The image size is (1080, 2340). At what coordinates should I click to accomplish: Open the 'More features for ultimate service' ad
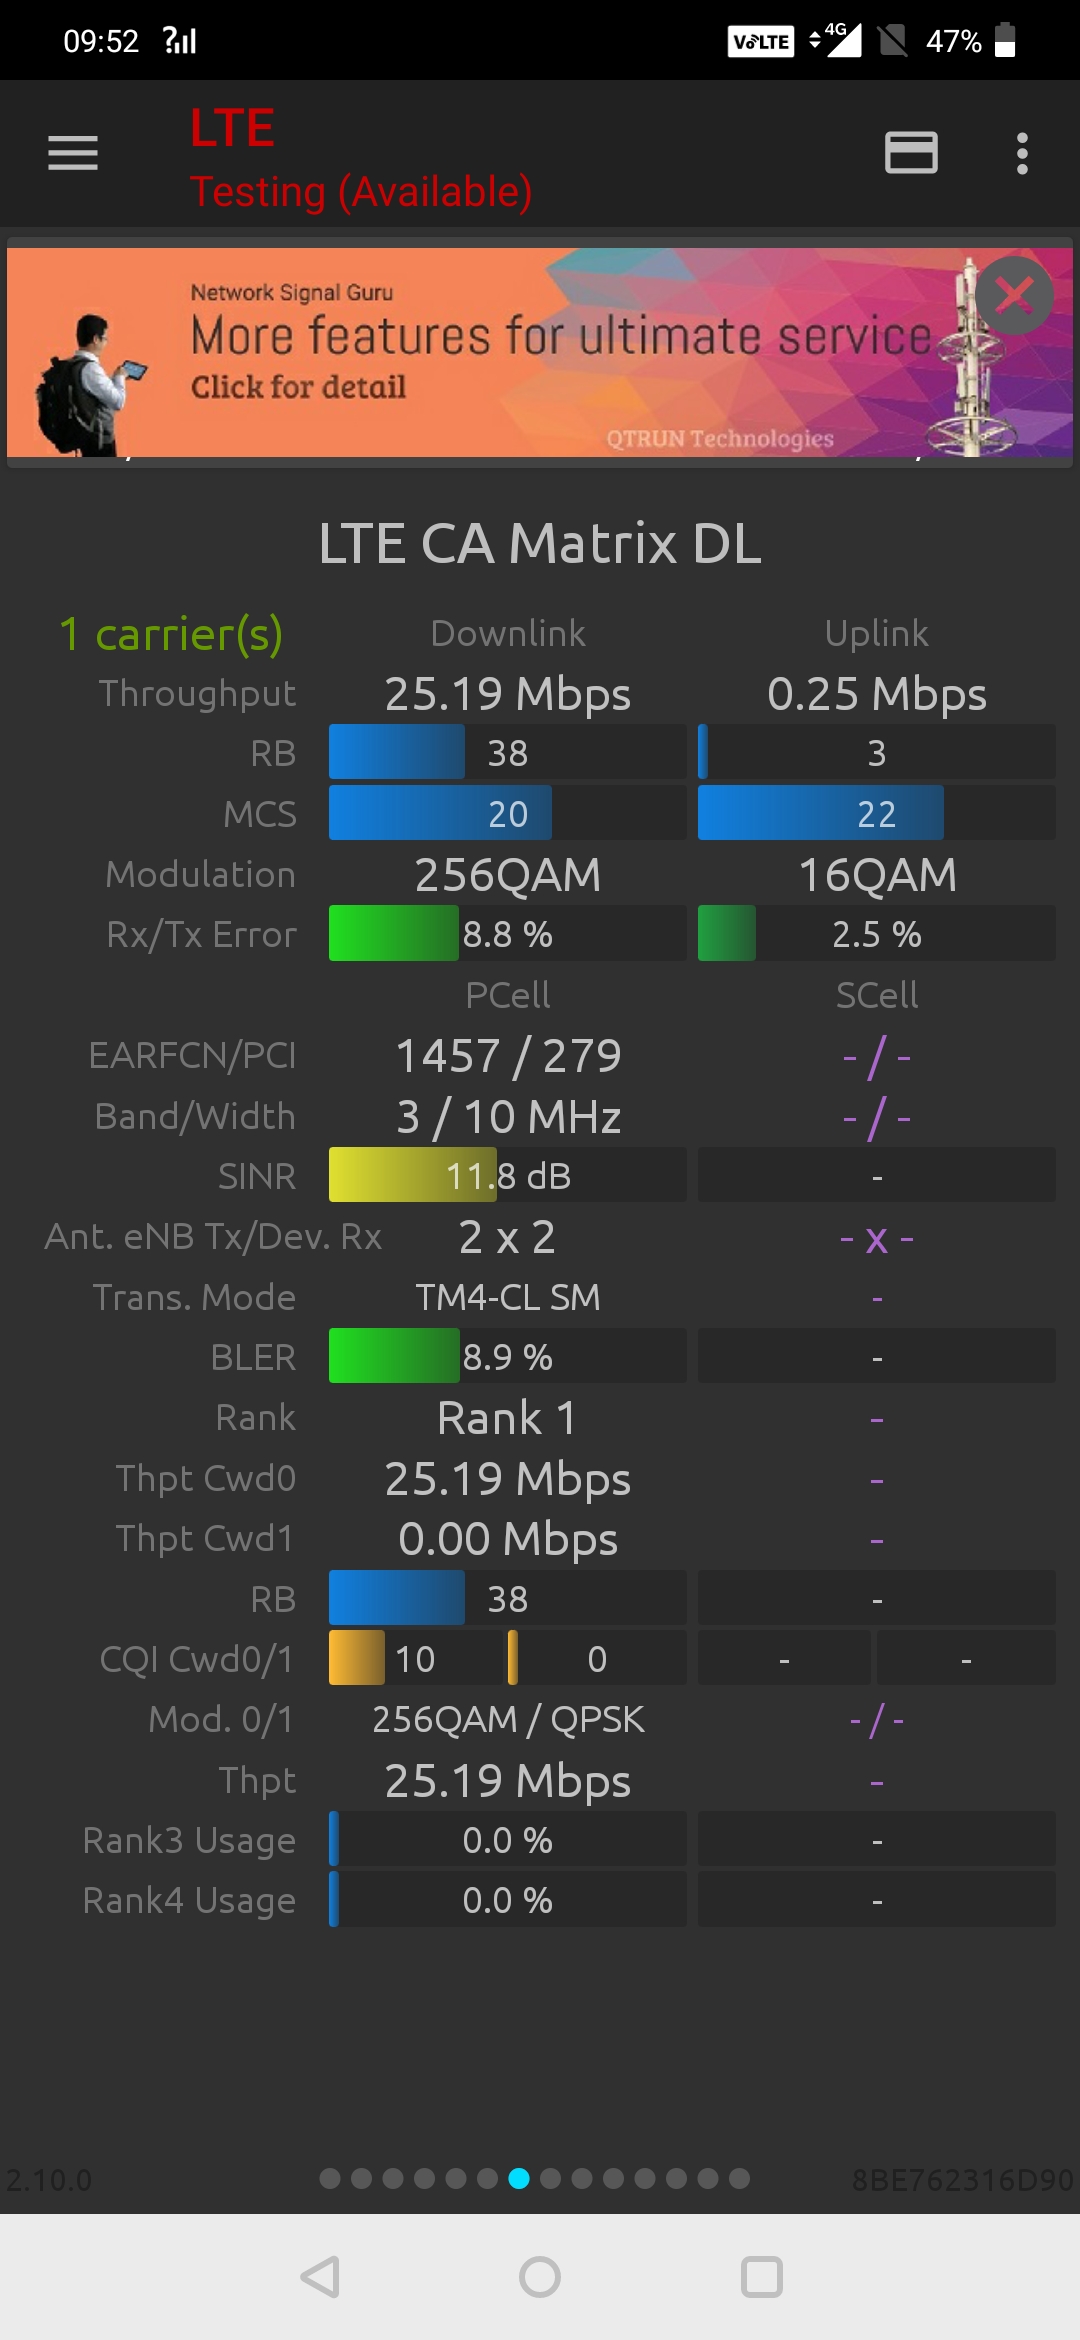tap(560, 336)
